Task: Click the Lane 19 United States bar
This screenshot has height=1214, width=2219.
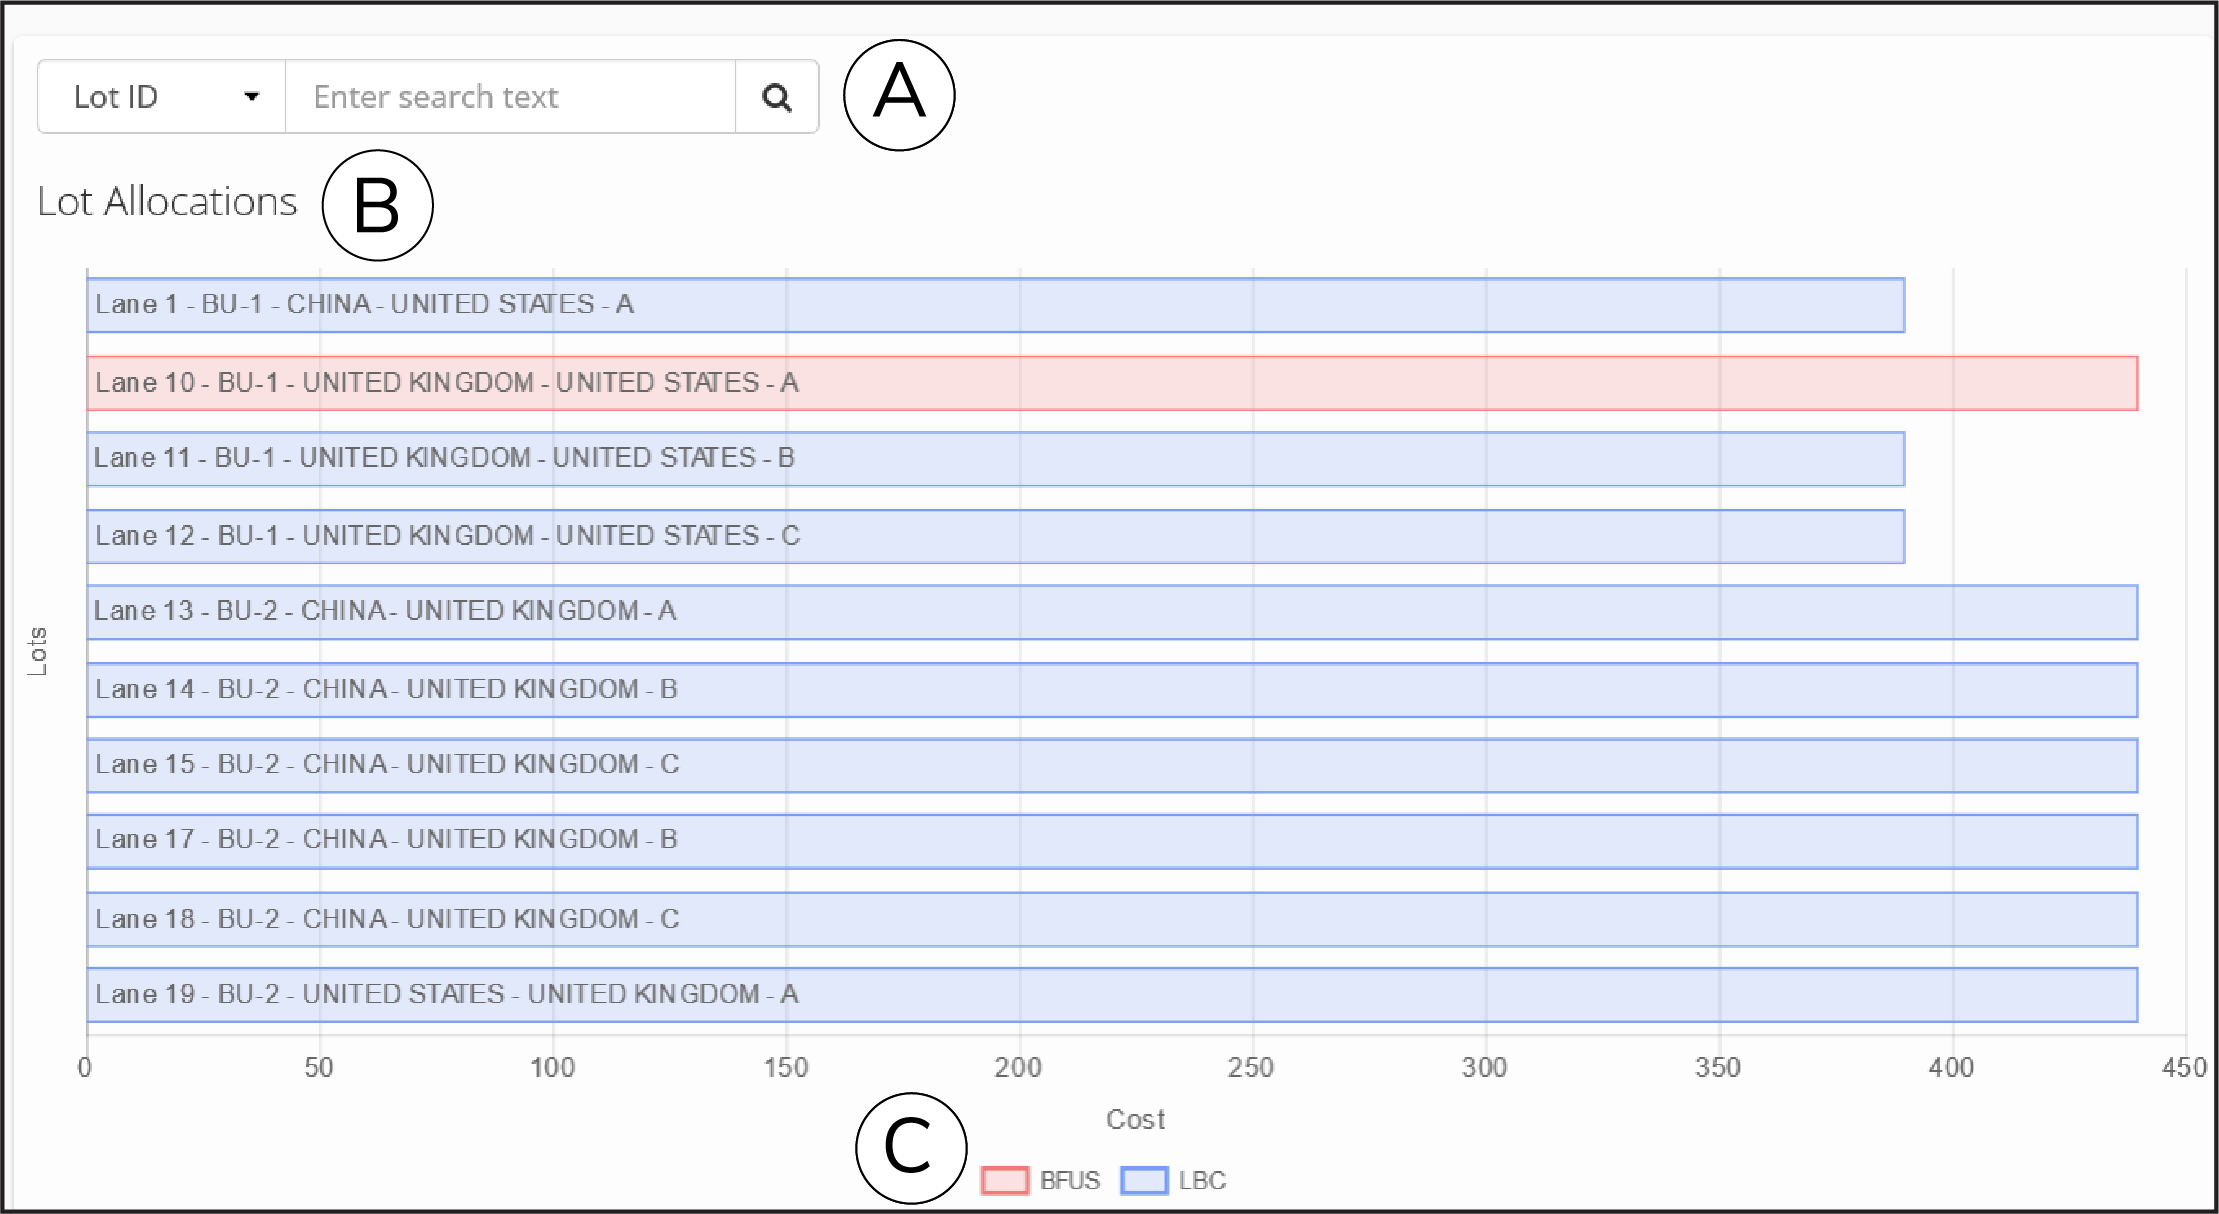Action: click(x=1112, y=995)
